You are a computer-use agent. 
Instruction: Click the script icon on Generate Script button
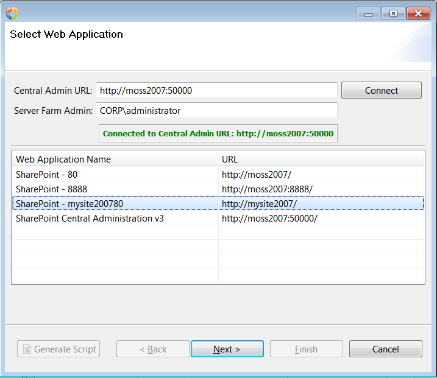[27, 349]
